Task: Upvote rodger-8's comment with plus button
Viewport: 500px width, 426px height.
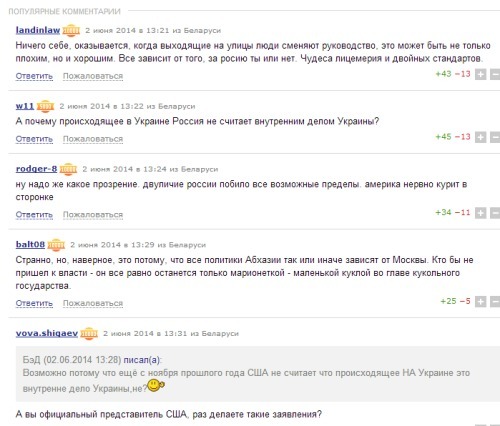Action: pyautogui.click(x=480, y=213)
